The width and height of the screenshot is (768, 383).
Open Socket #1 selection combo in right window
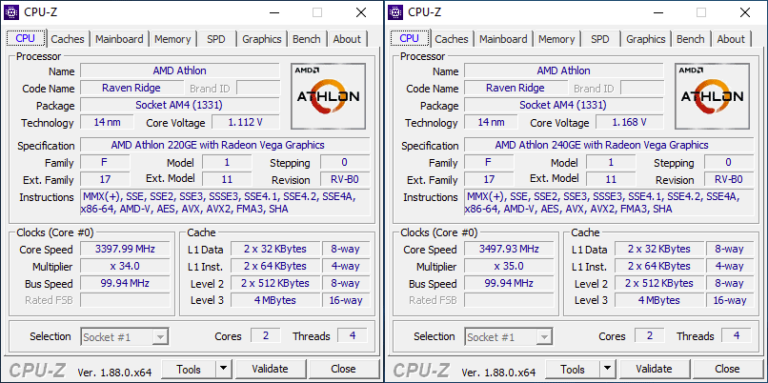(x=508, y=336)
